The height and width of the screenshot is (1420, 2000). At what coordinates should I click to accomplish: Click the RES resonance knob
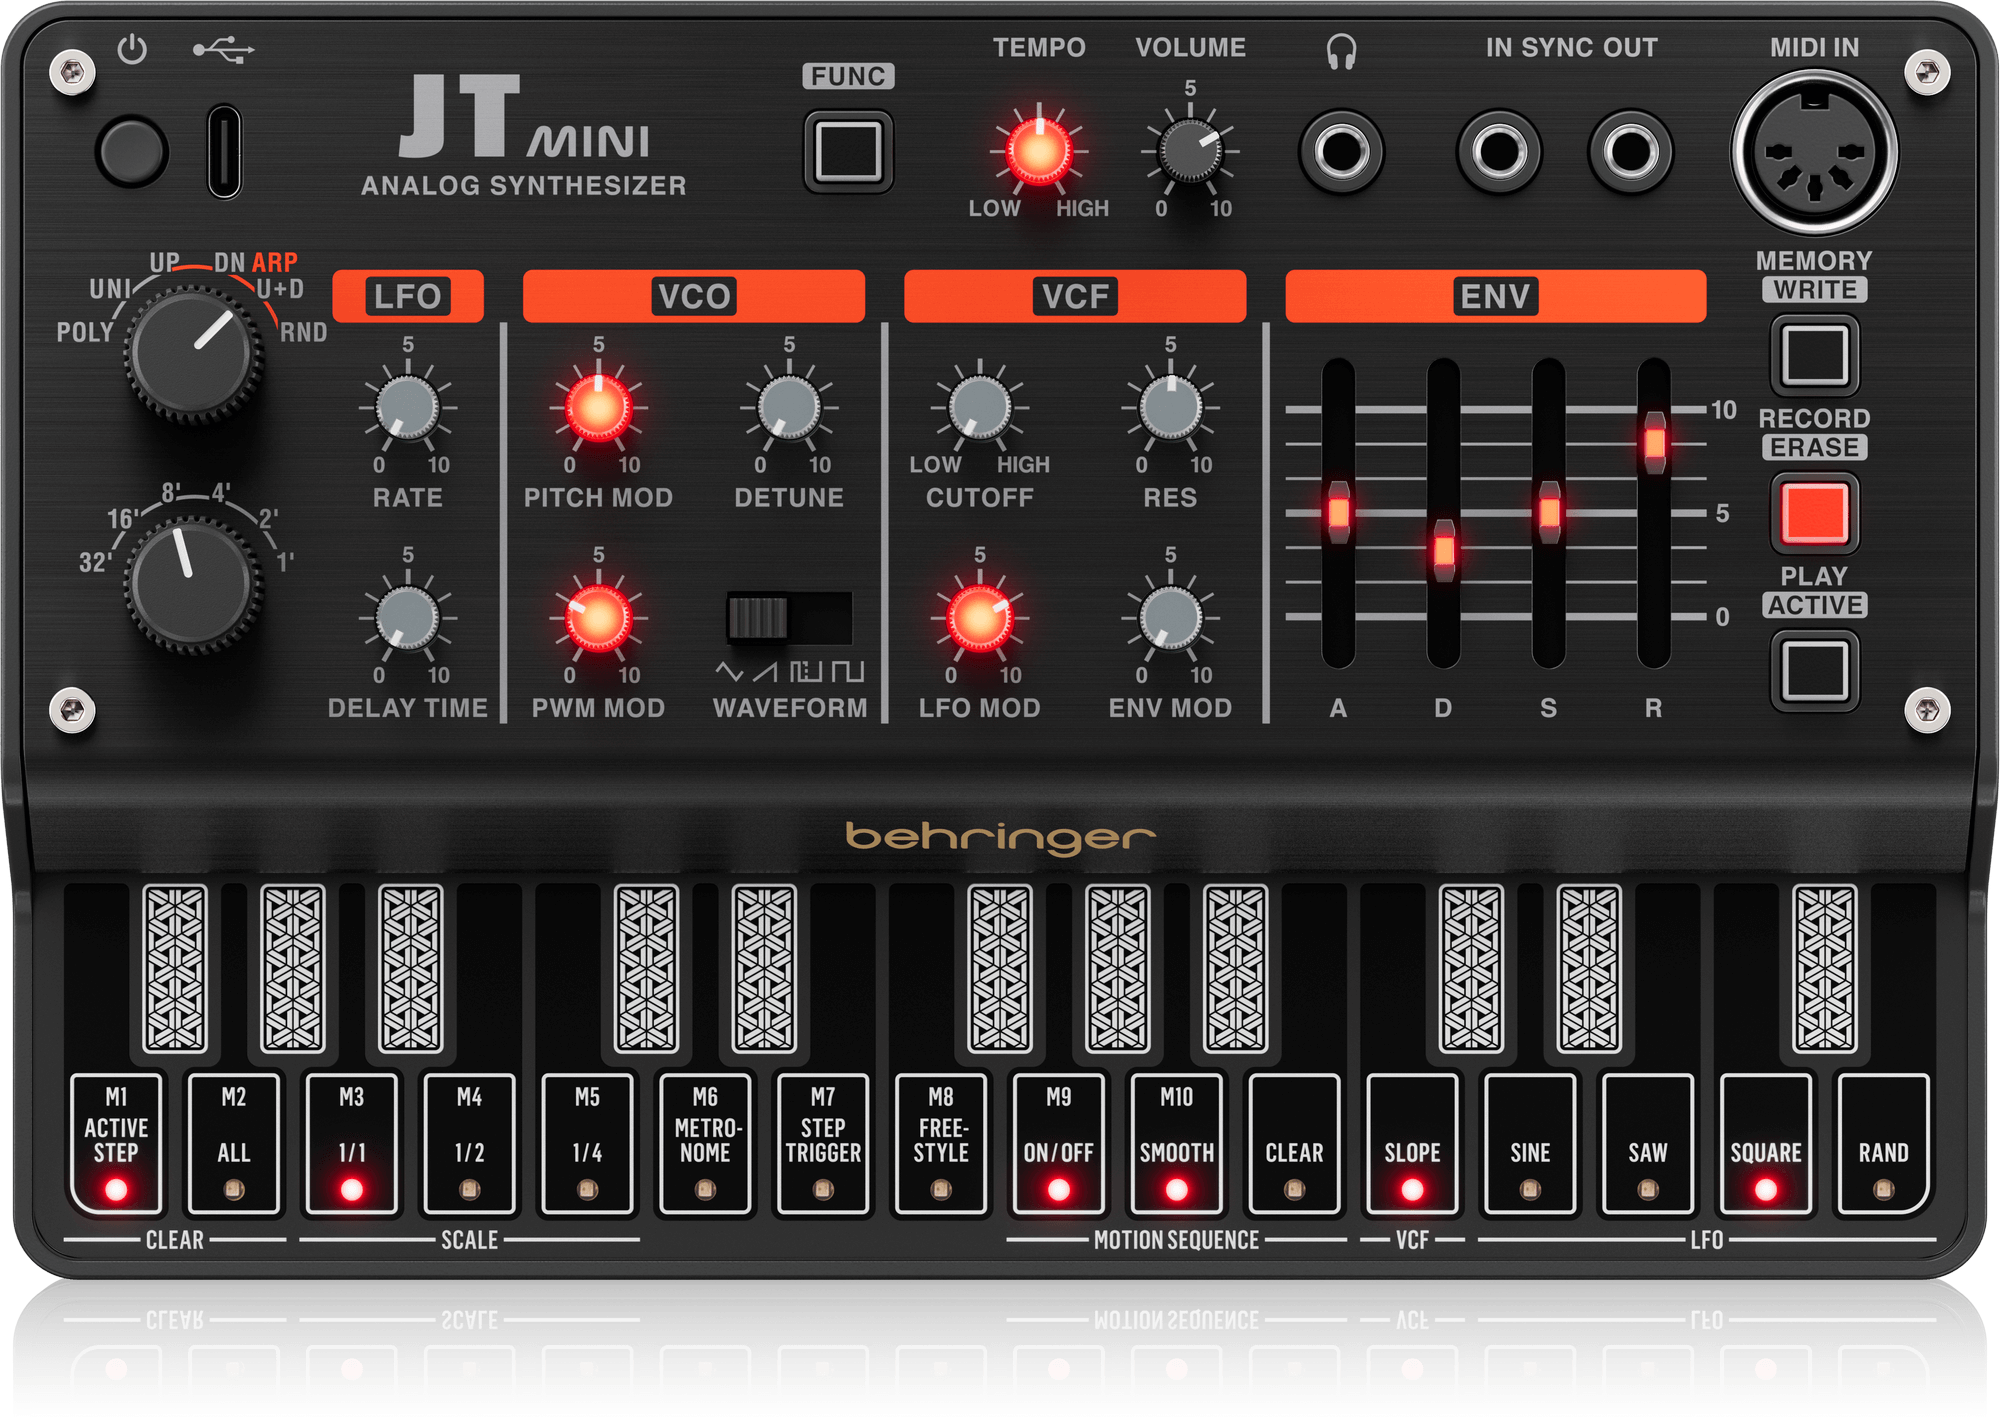point(1170,408)
